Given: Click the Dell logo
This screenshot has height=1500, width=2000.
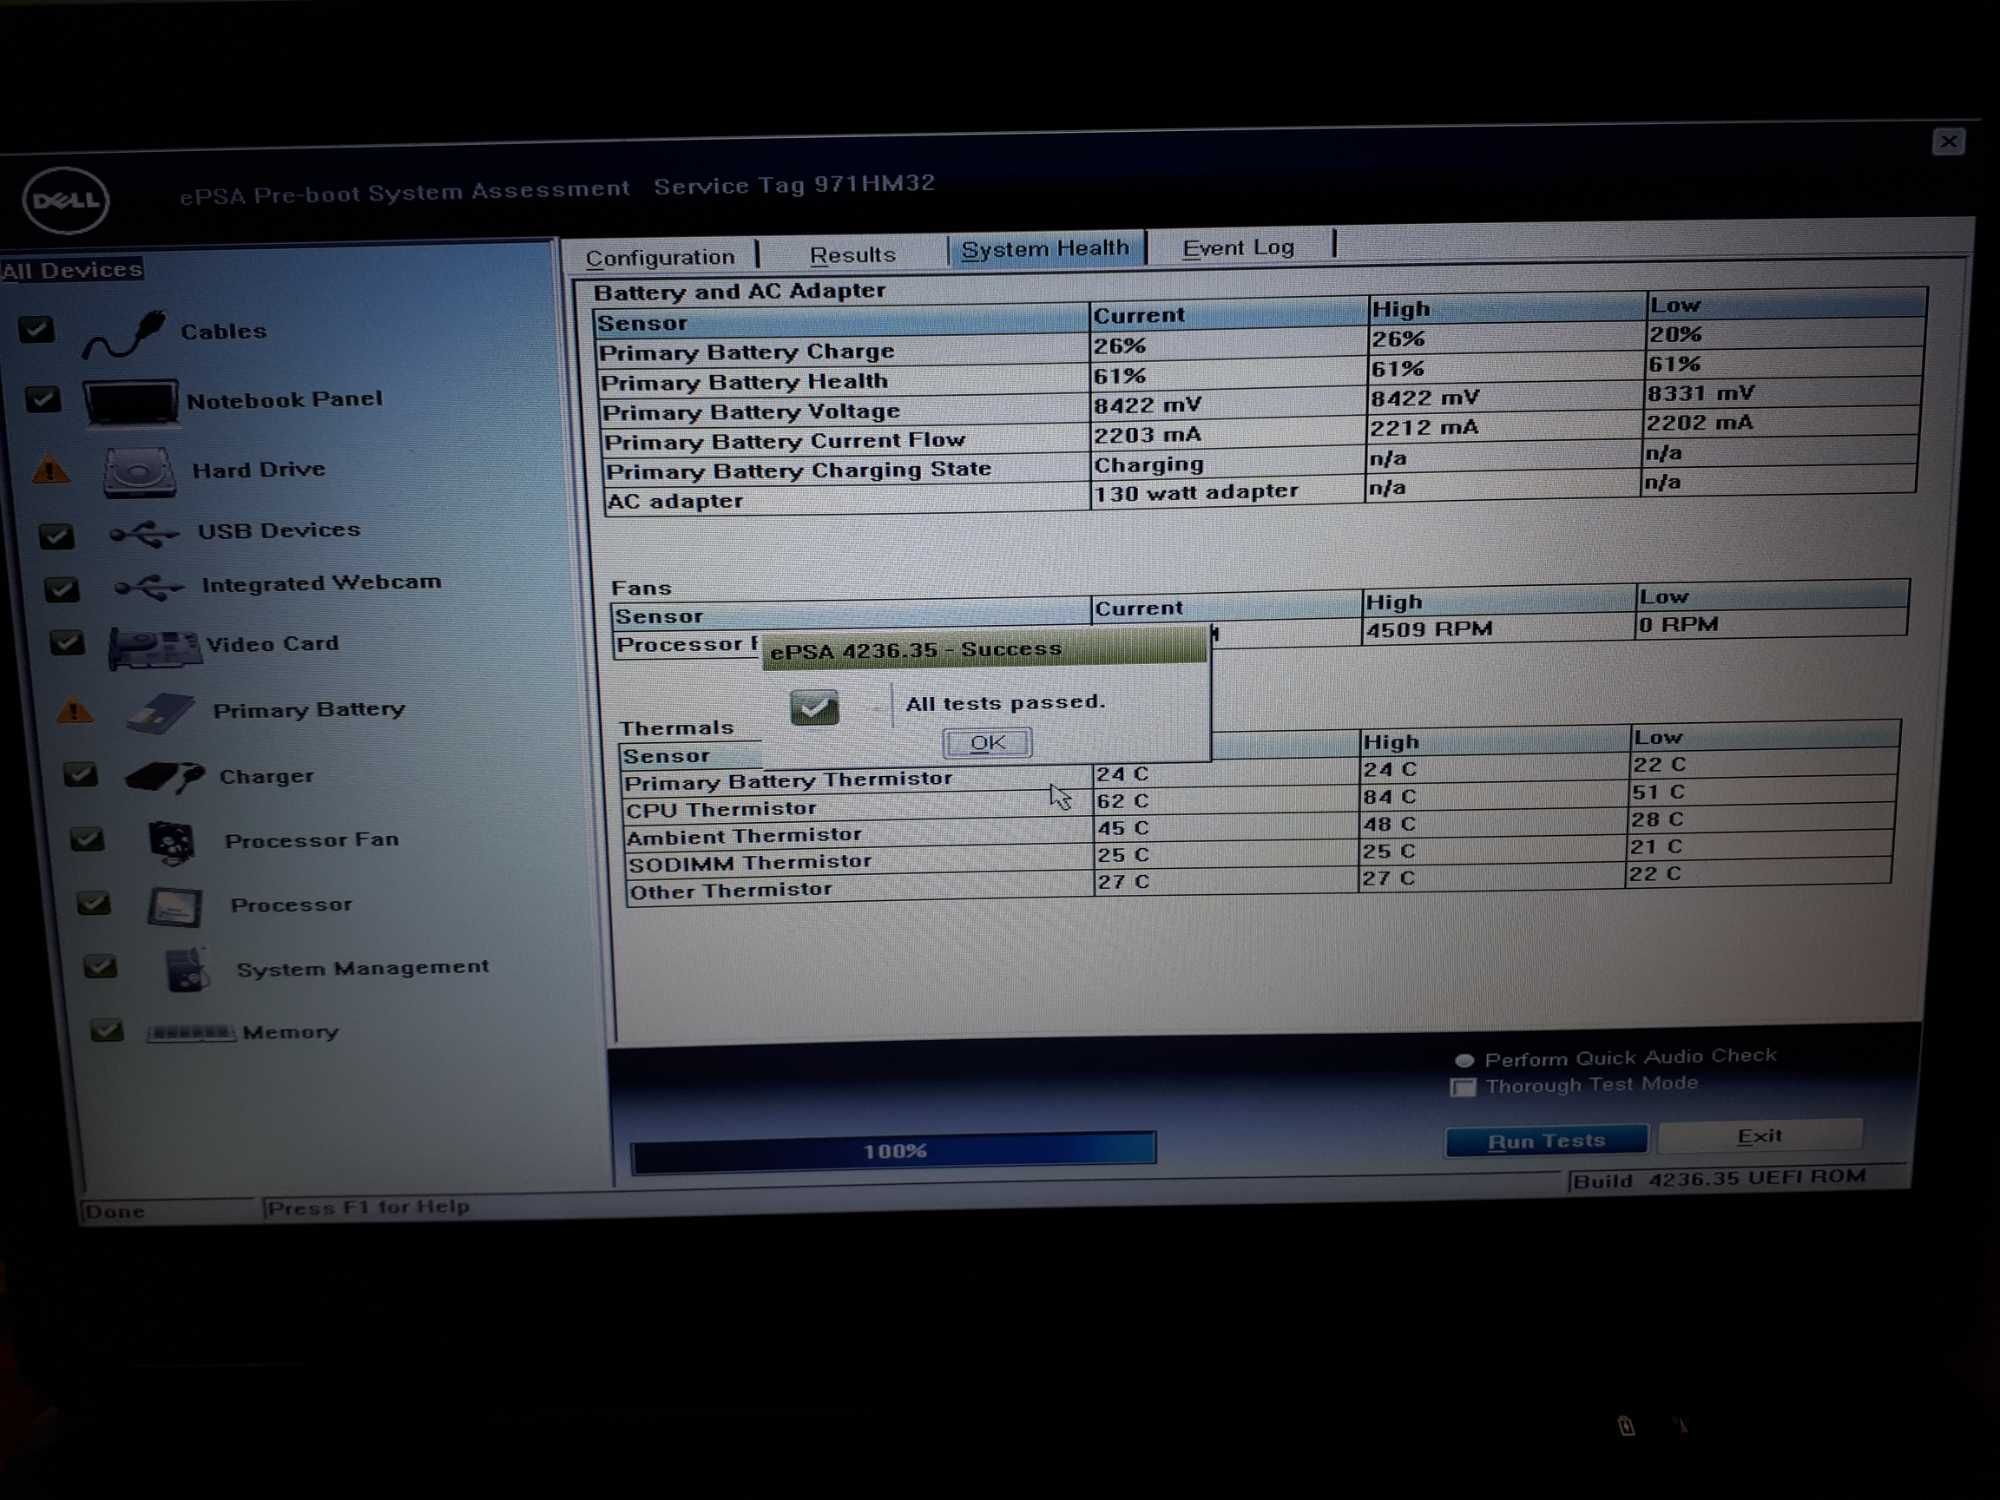Looking at the screenshot, I should pos(66,200).
